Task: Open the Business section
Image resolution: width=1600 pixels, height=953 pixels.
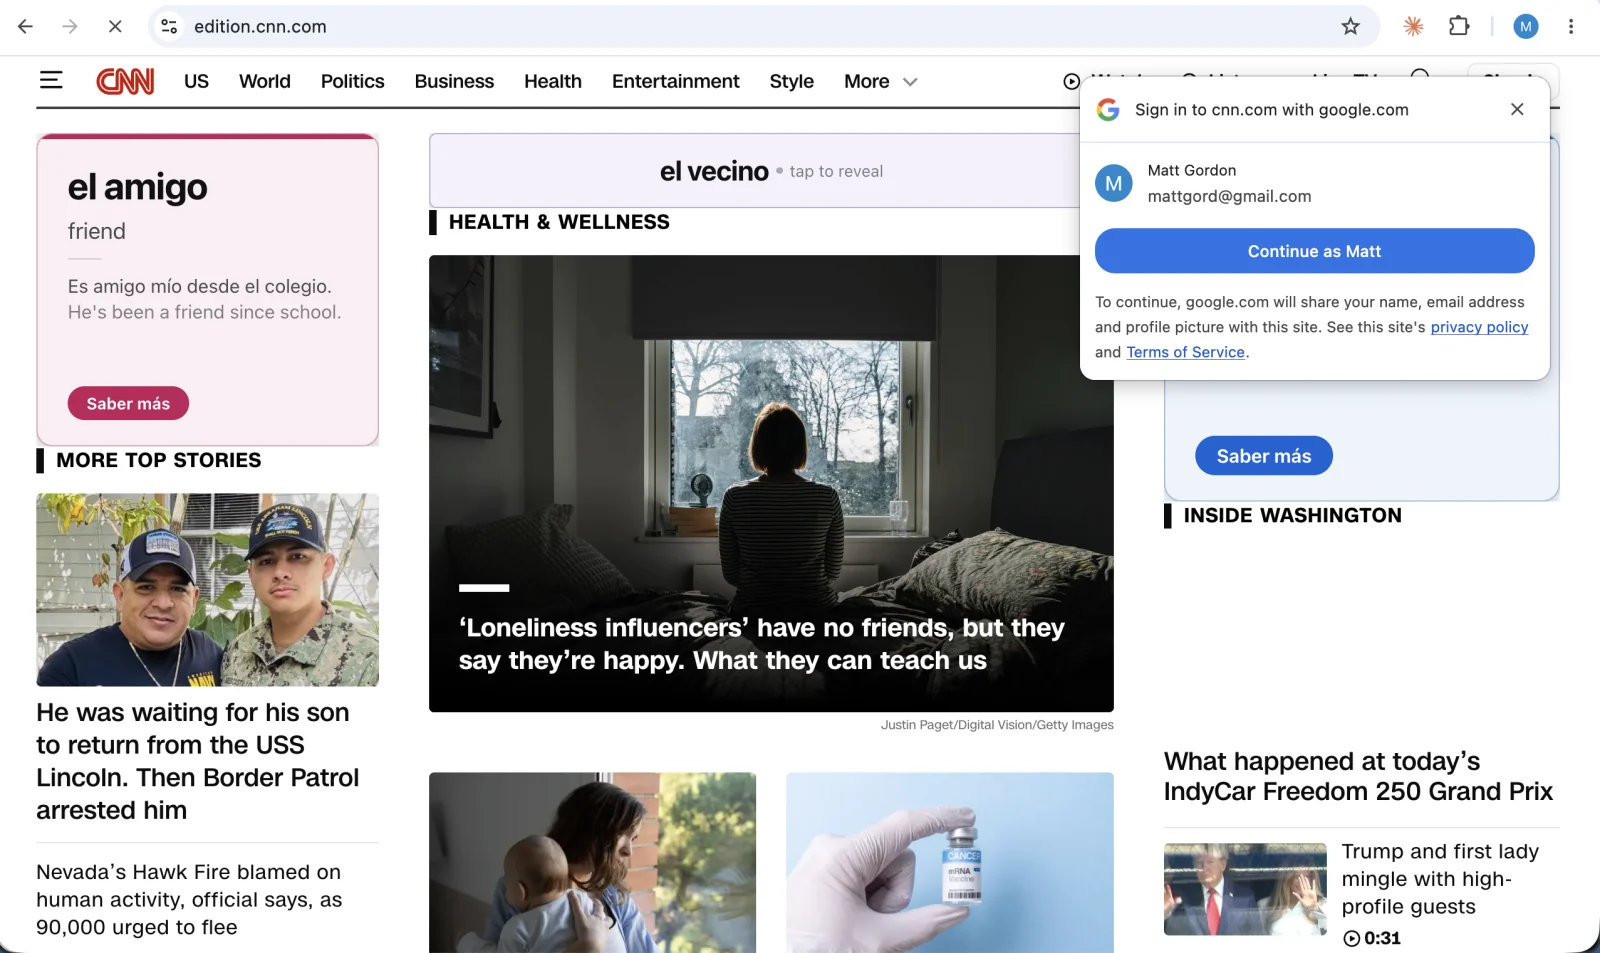Action: point(454,81)
